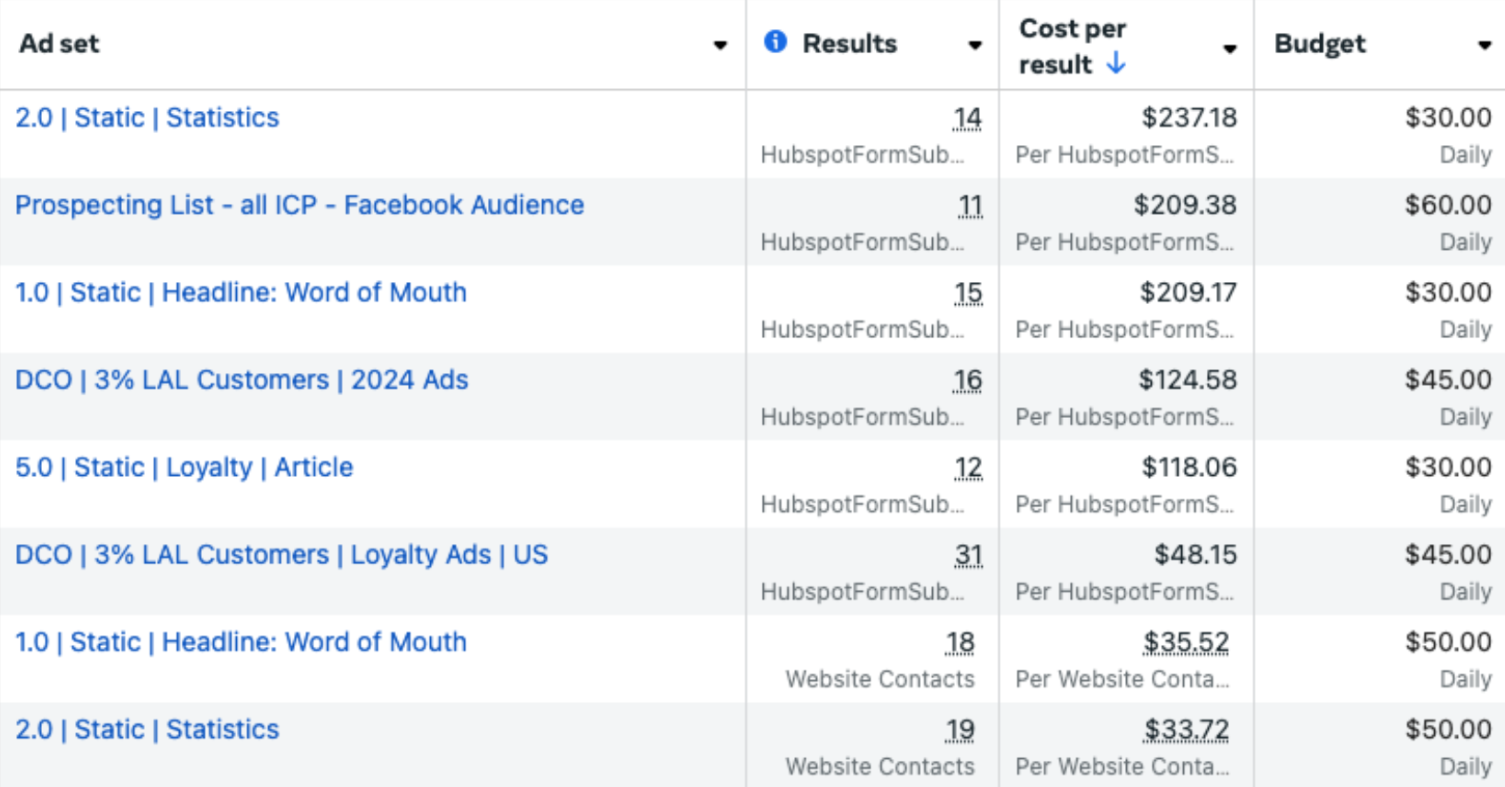This screenshot has height=787, width=1505.
Task: Click the underlined $33.72 cost per result
Action: [x=1187, y=730]
